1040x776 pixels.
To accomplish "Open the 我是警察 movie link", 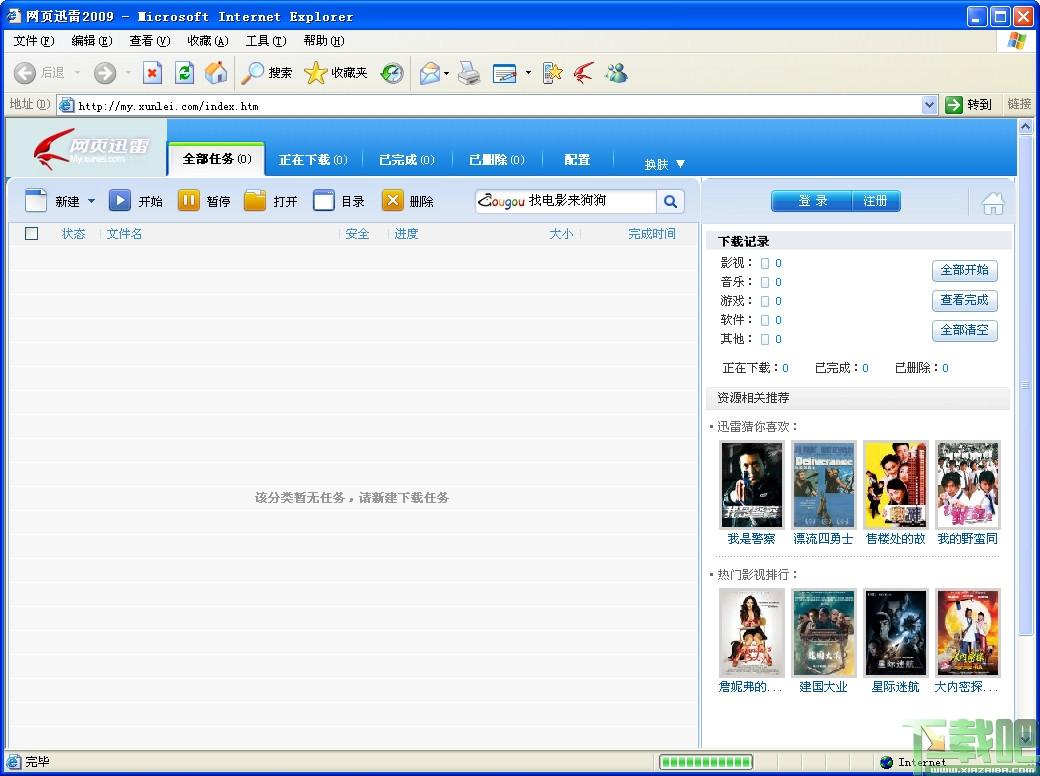I will [751, 539].
